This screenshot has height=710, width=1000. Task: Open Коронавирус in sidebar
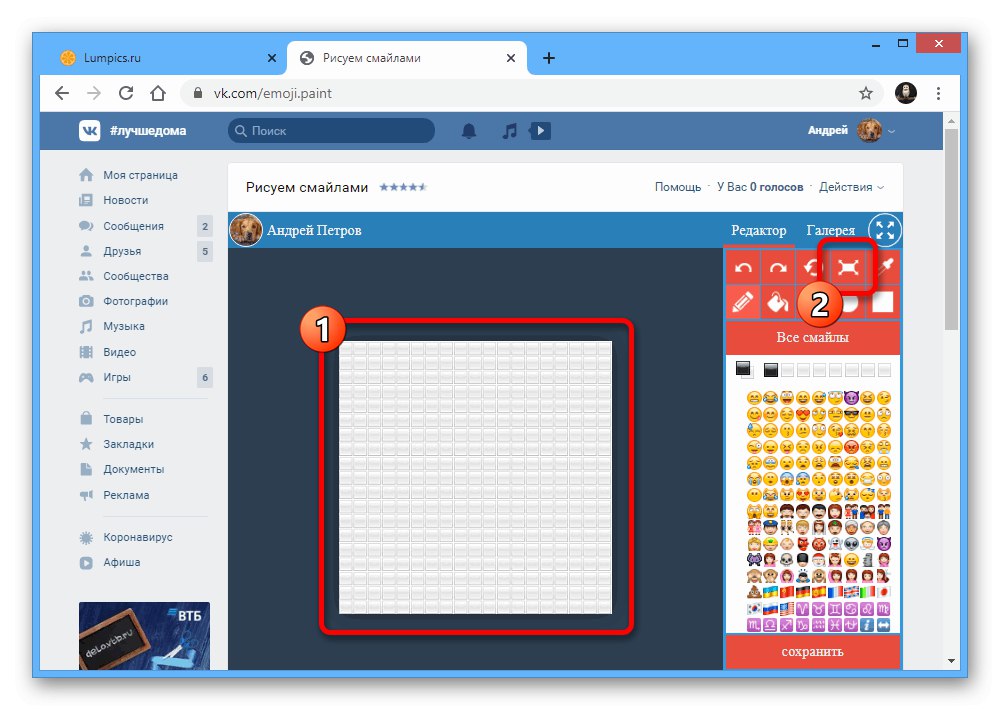[138, 537]
